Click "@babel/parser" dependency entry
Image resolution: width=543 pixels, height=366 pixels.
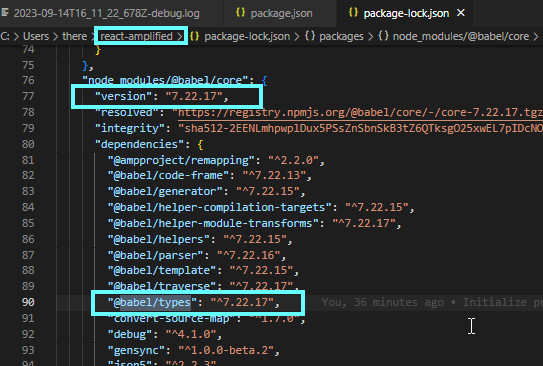[197, 255]
